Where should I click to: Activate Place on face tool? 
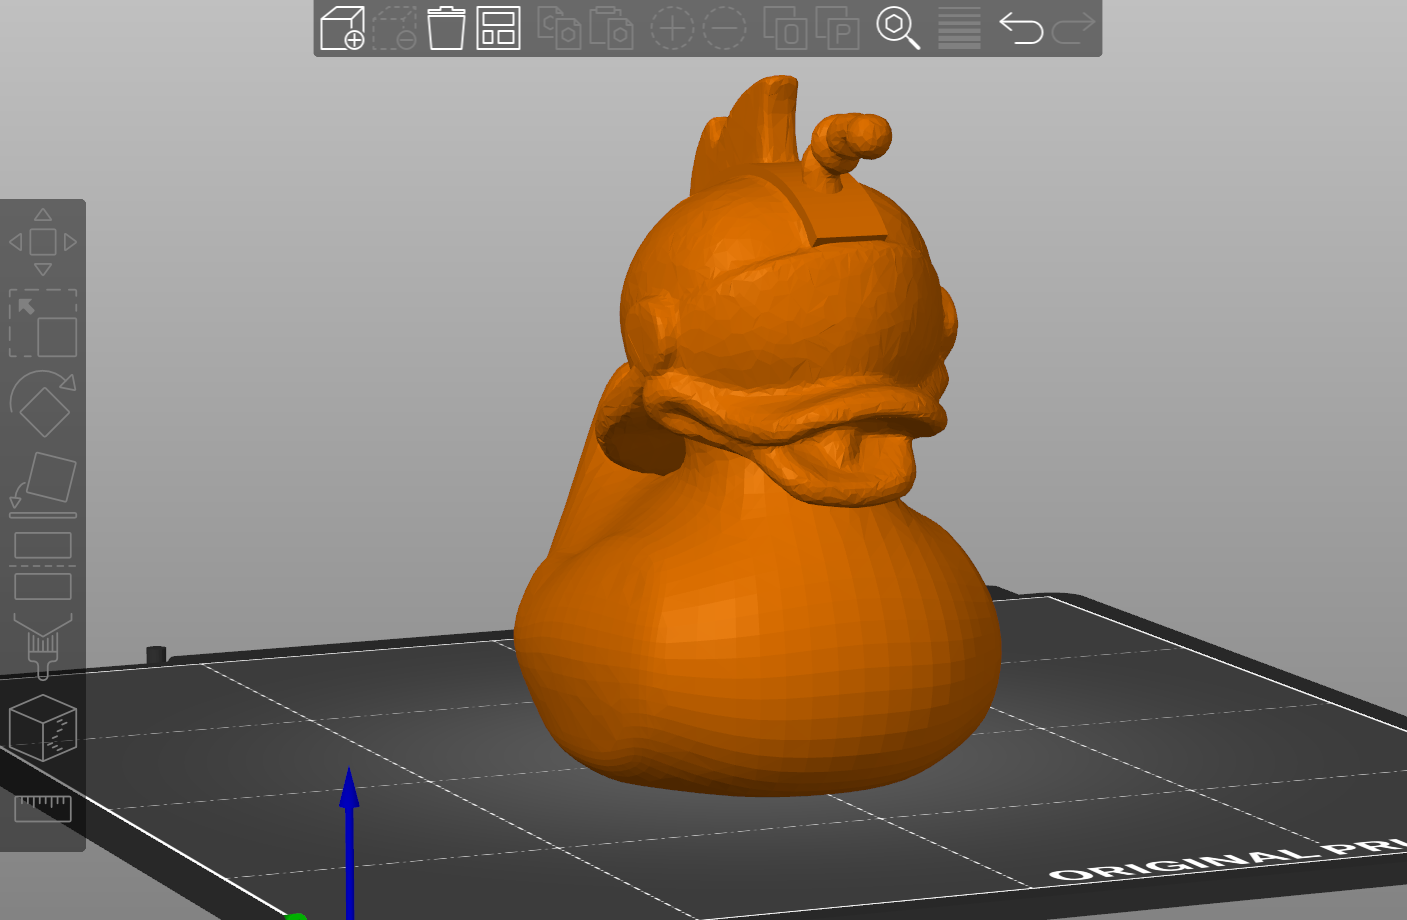tap(43, 485)
